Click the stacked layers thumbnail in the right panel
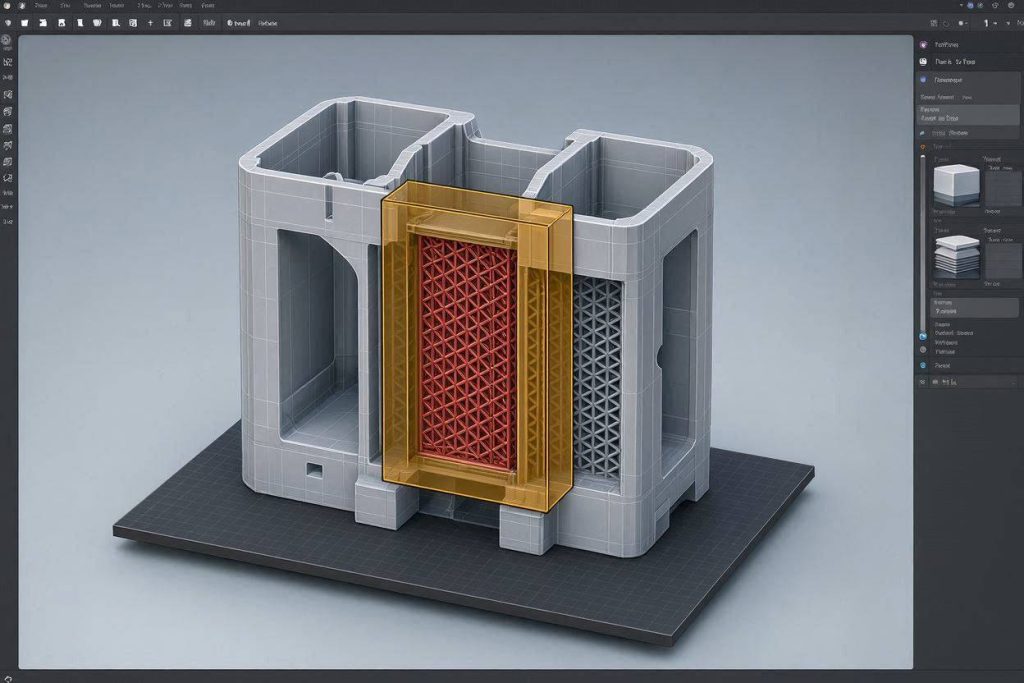This screenshot has width=1024, height=683. coord(957,257)
